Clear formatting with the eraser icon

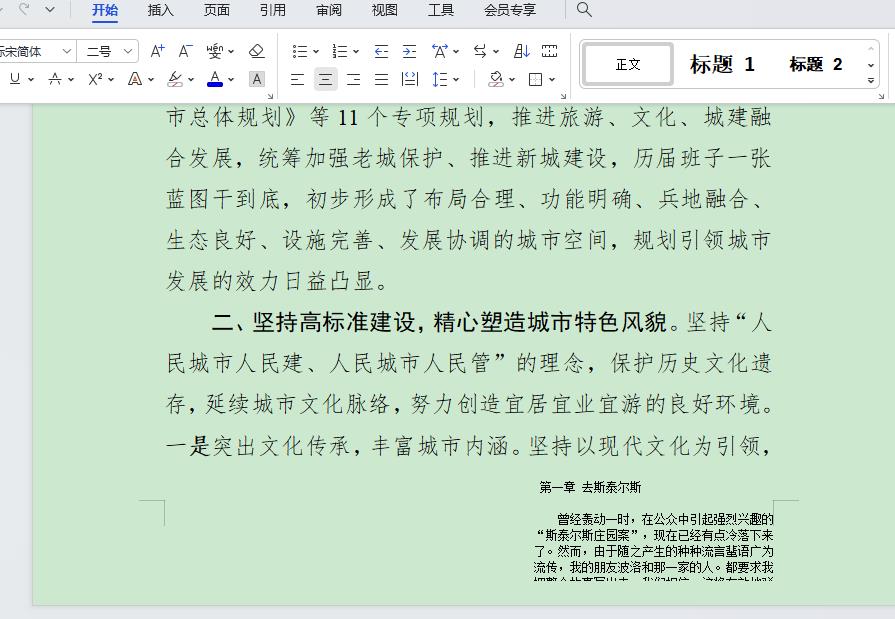(256, 51)
